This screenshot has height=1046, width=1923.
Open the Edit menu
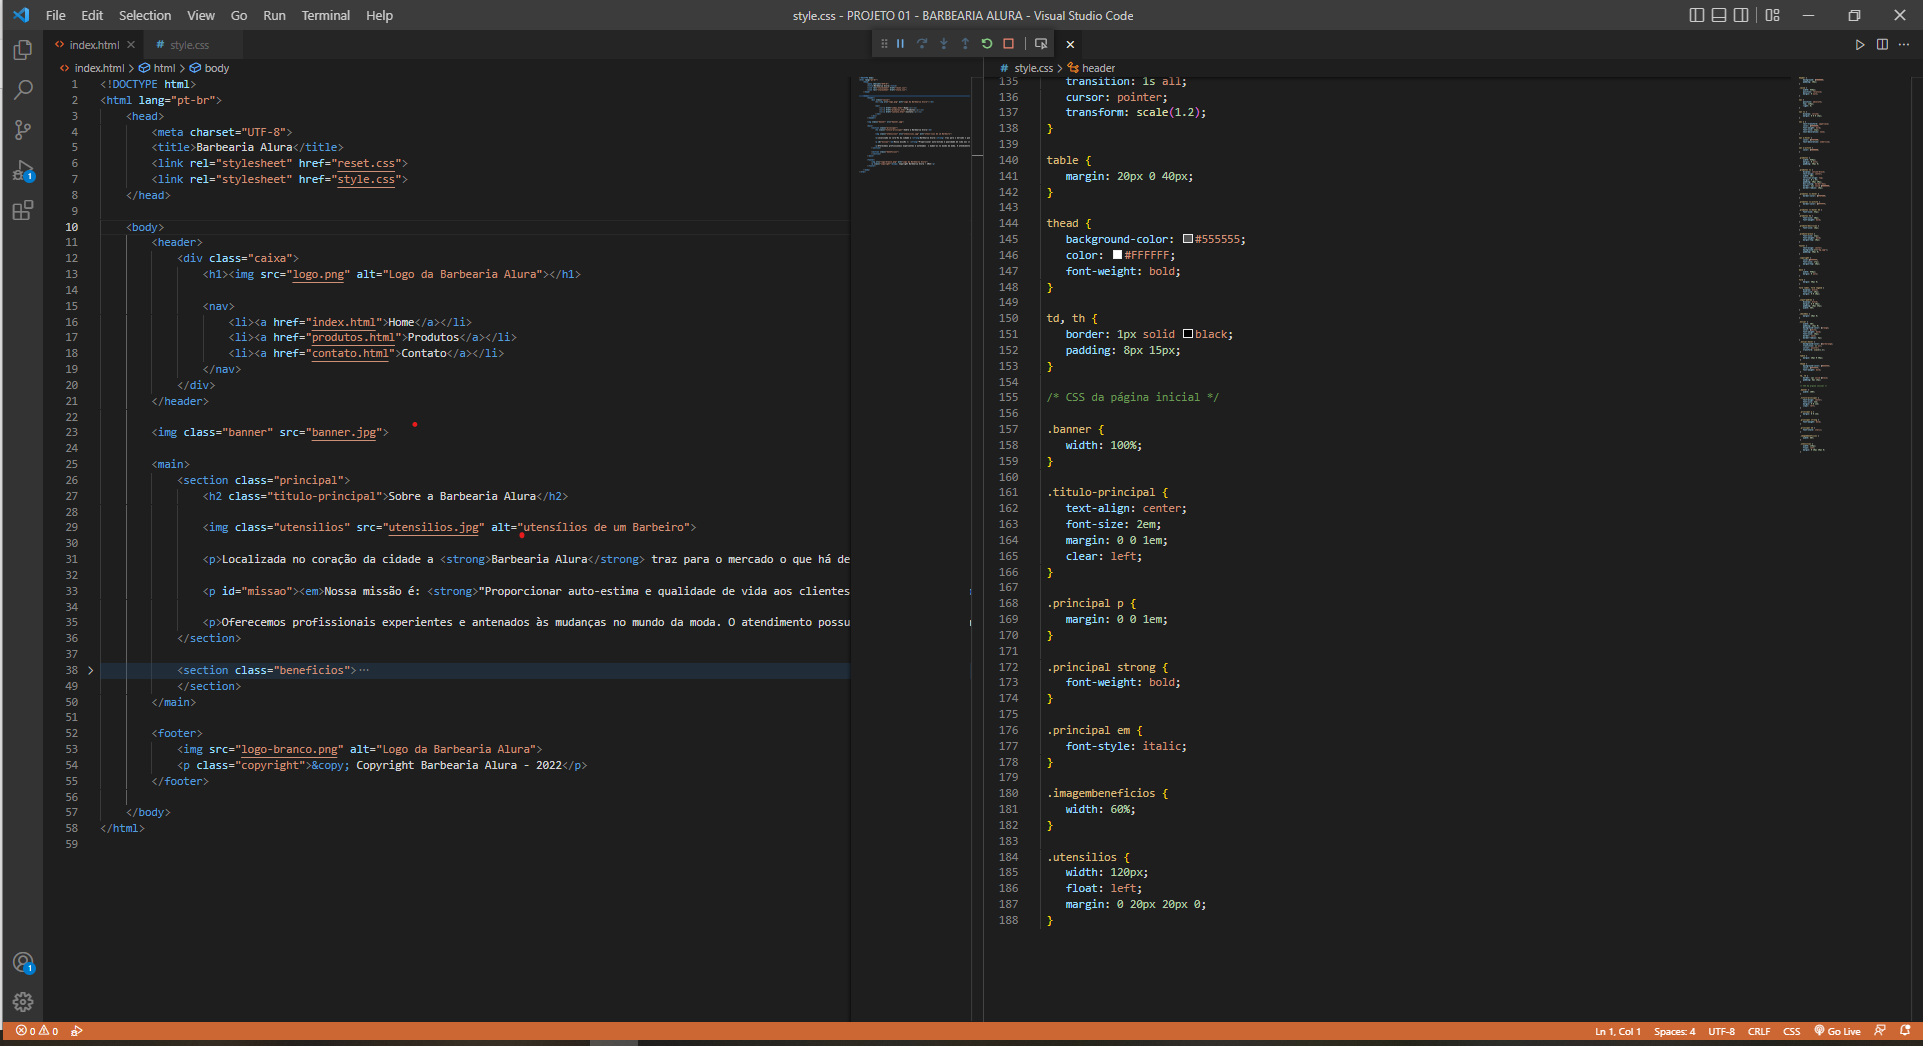coord(92,15)
